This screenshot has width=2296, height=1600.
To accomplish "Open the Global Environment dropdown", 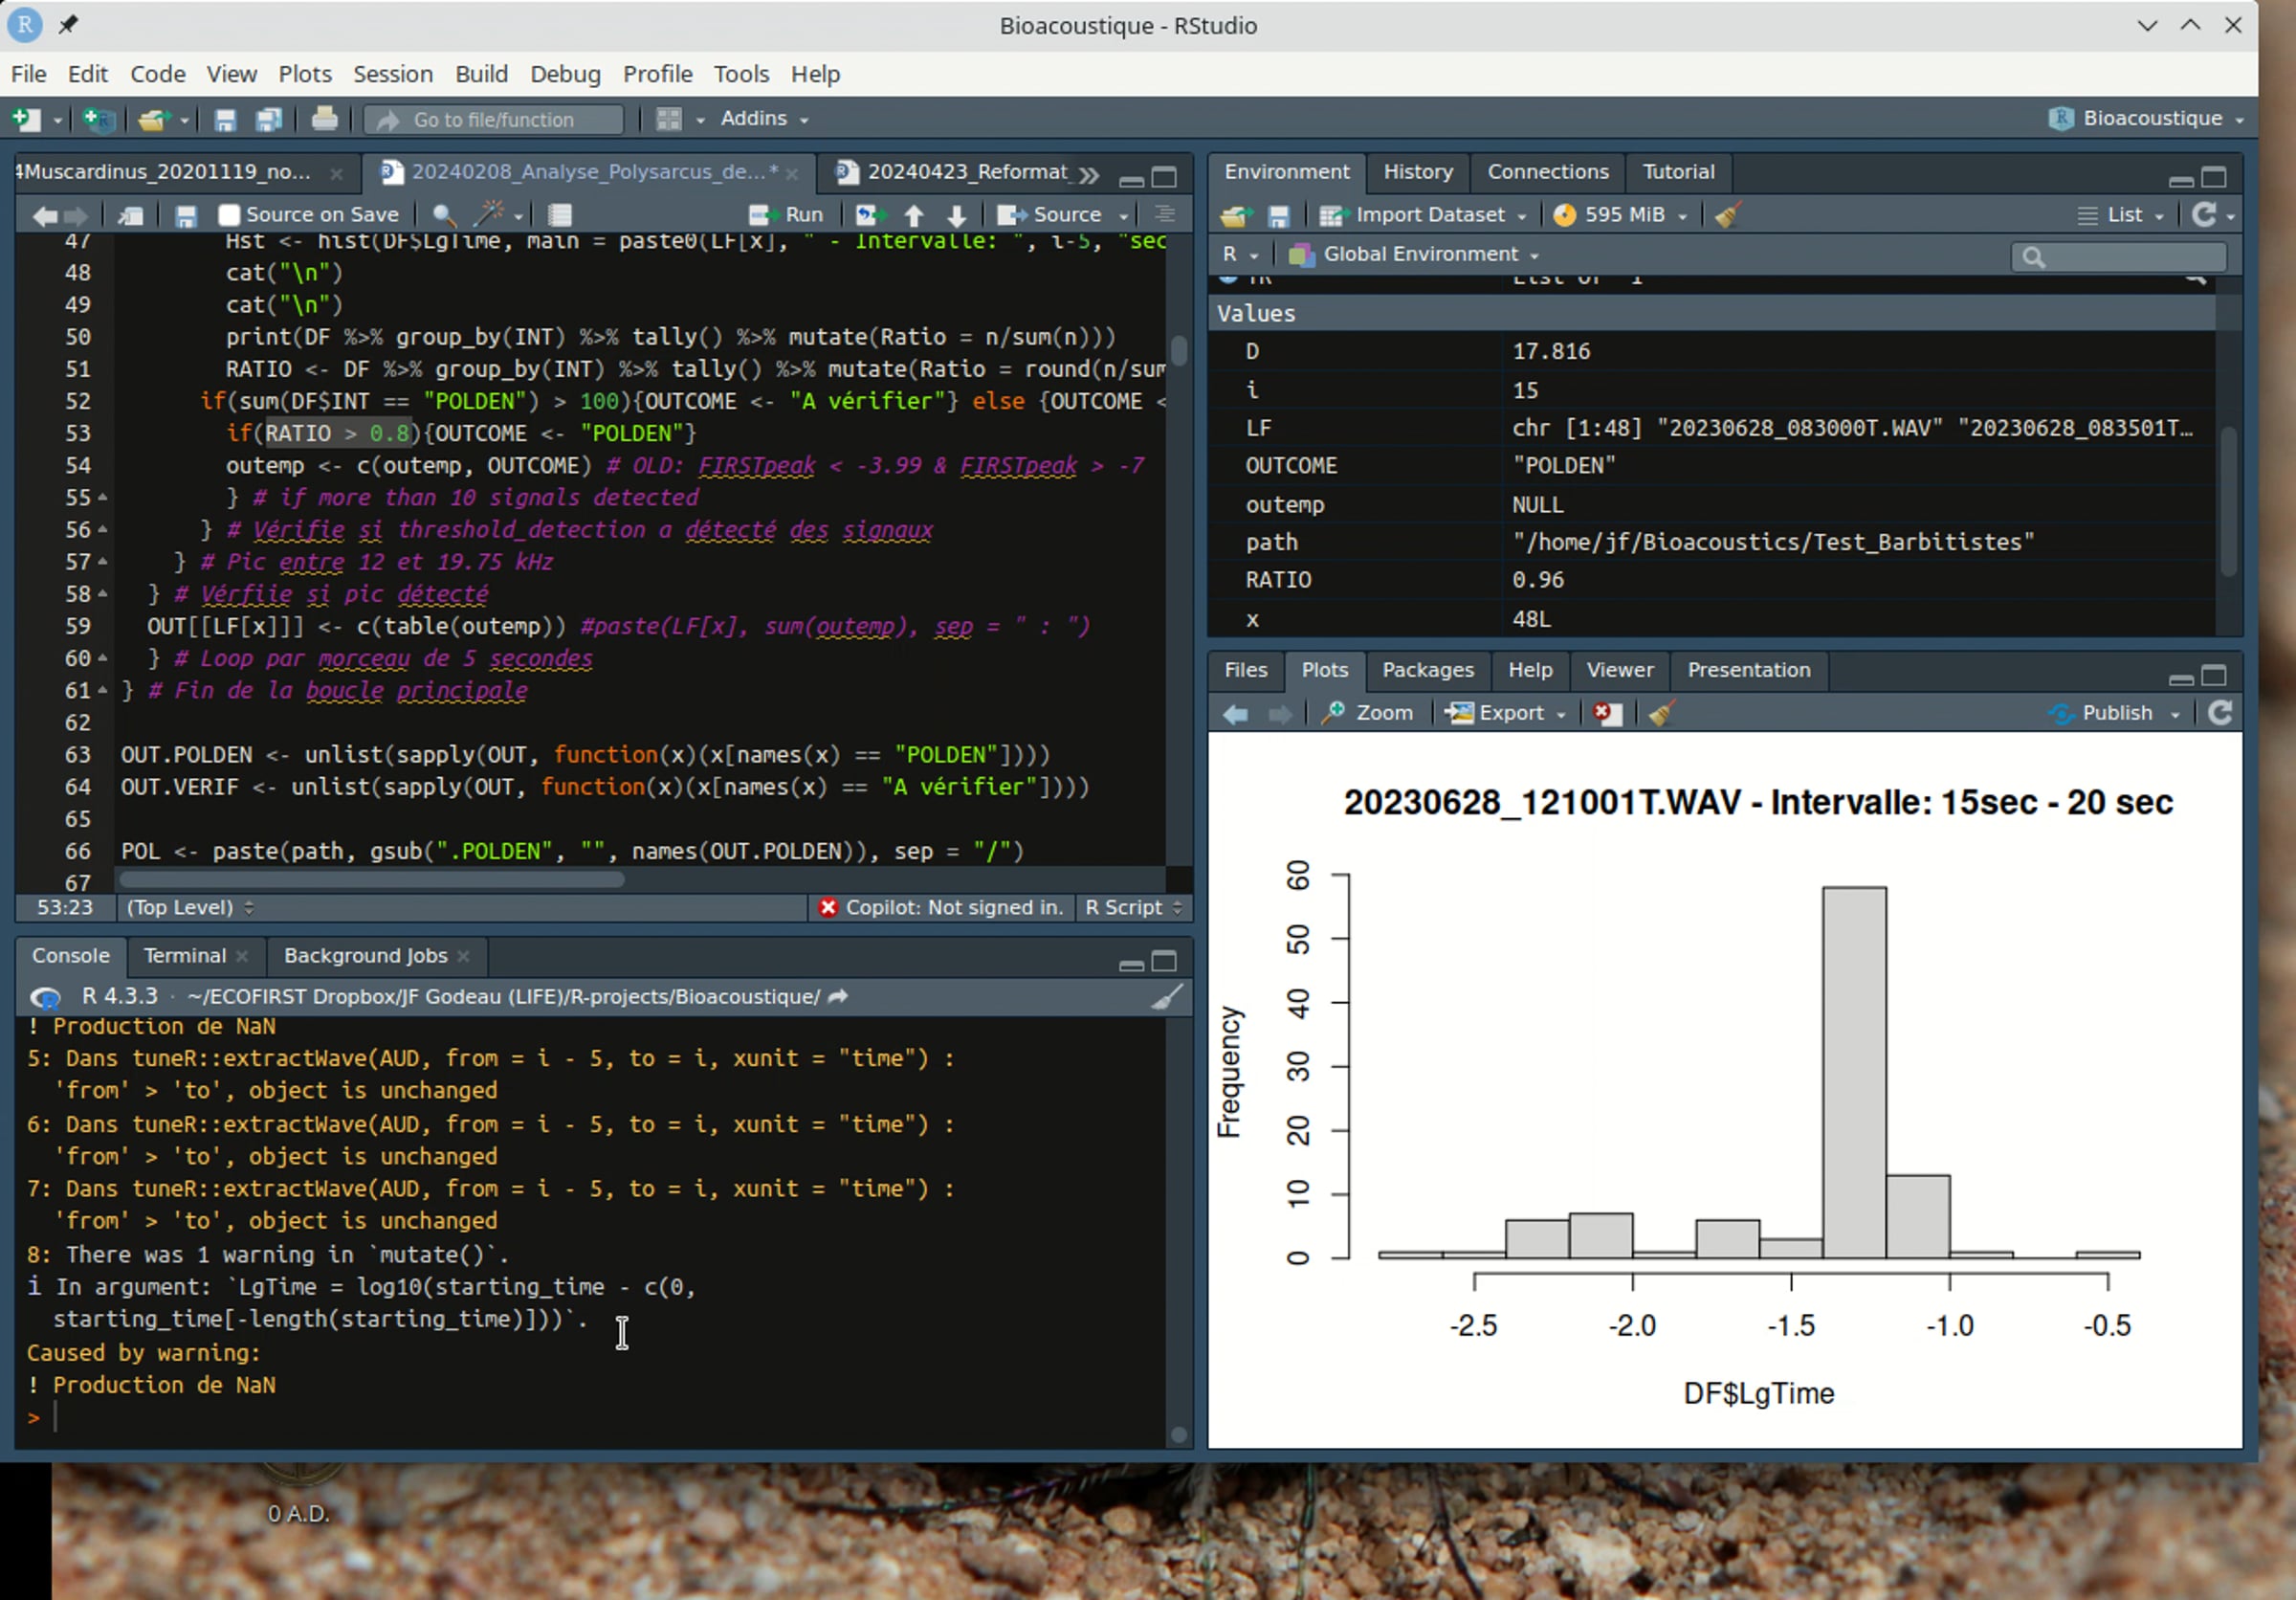I will click(x=1420, y=254).
